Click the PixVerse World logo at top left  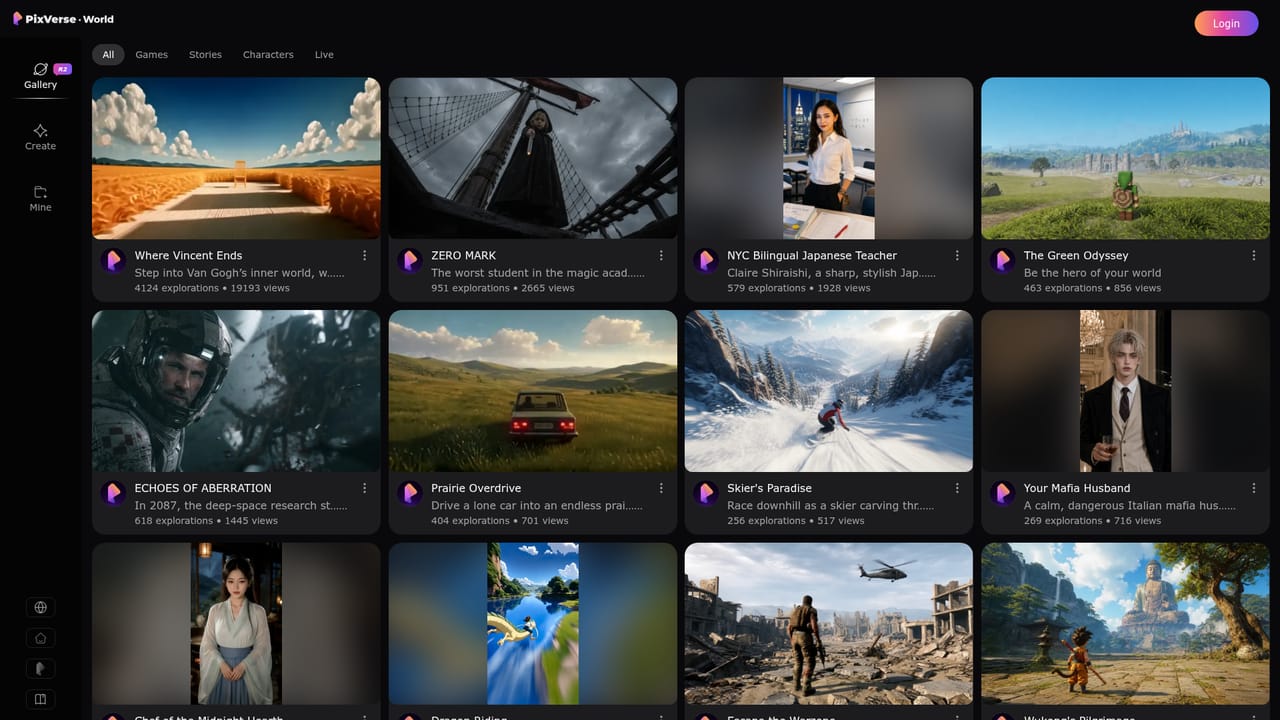(63, 19)
